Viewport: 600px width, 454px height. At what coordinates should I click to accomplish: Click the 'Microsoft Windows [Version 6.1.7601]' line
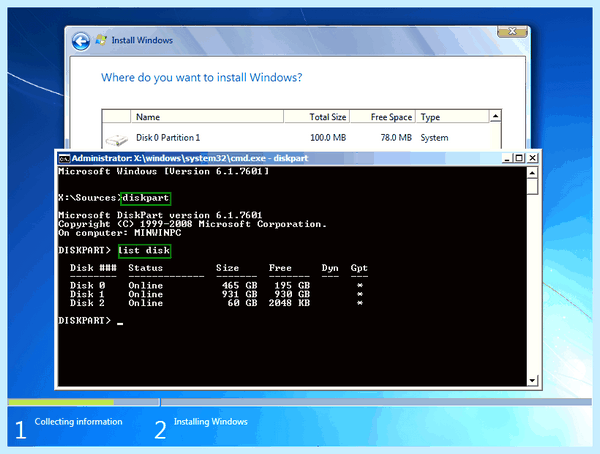click(x=163, y=171)
